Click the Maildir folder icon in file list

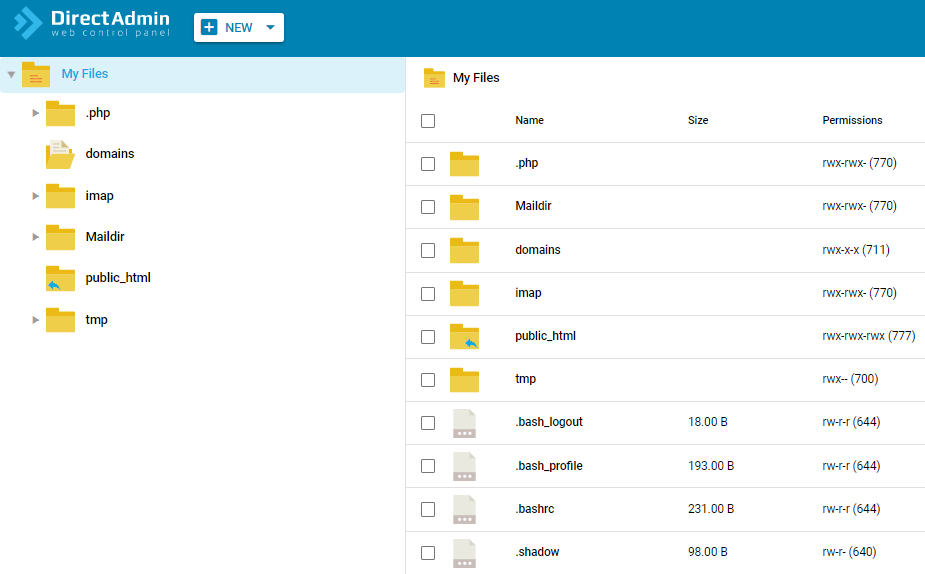pyautogui.click(x=464, y=207)
